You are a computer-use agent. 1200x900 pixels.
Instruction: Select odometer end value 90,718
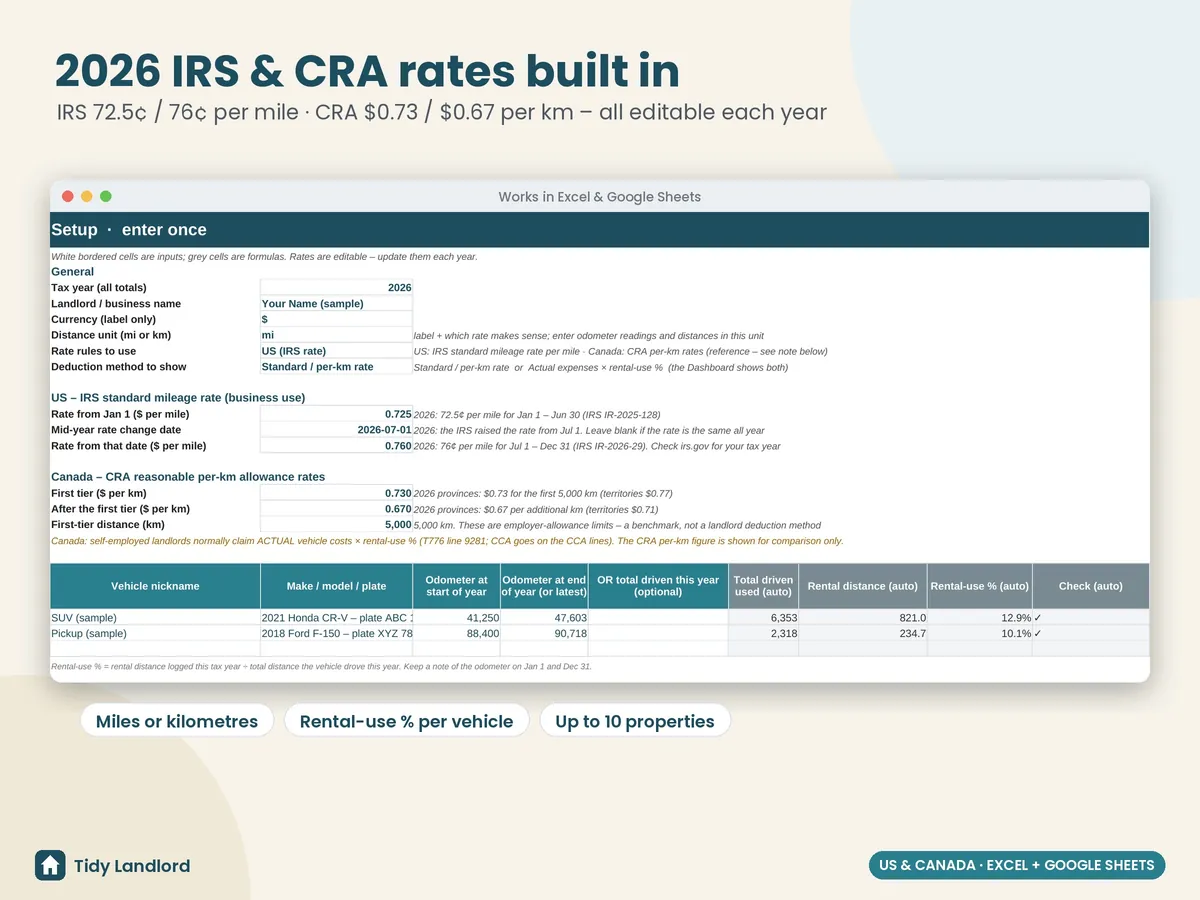544,634
